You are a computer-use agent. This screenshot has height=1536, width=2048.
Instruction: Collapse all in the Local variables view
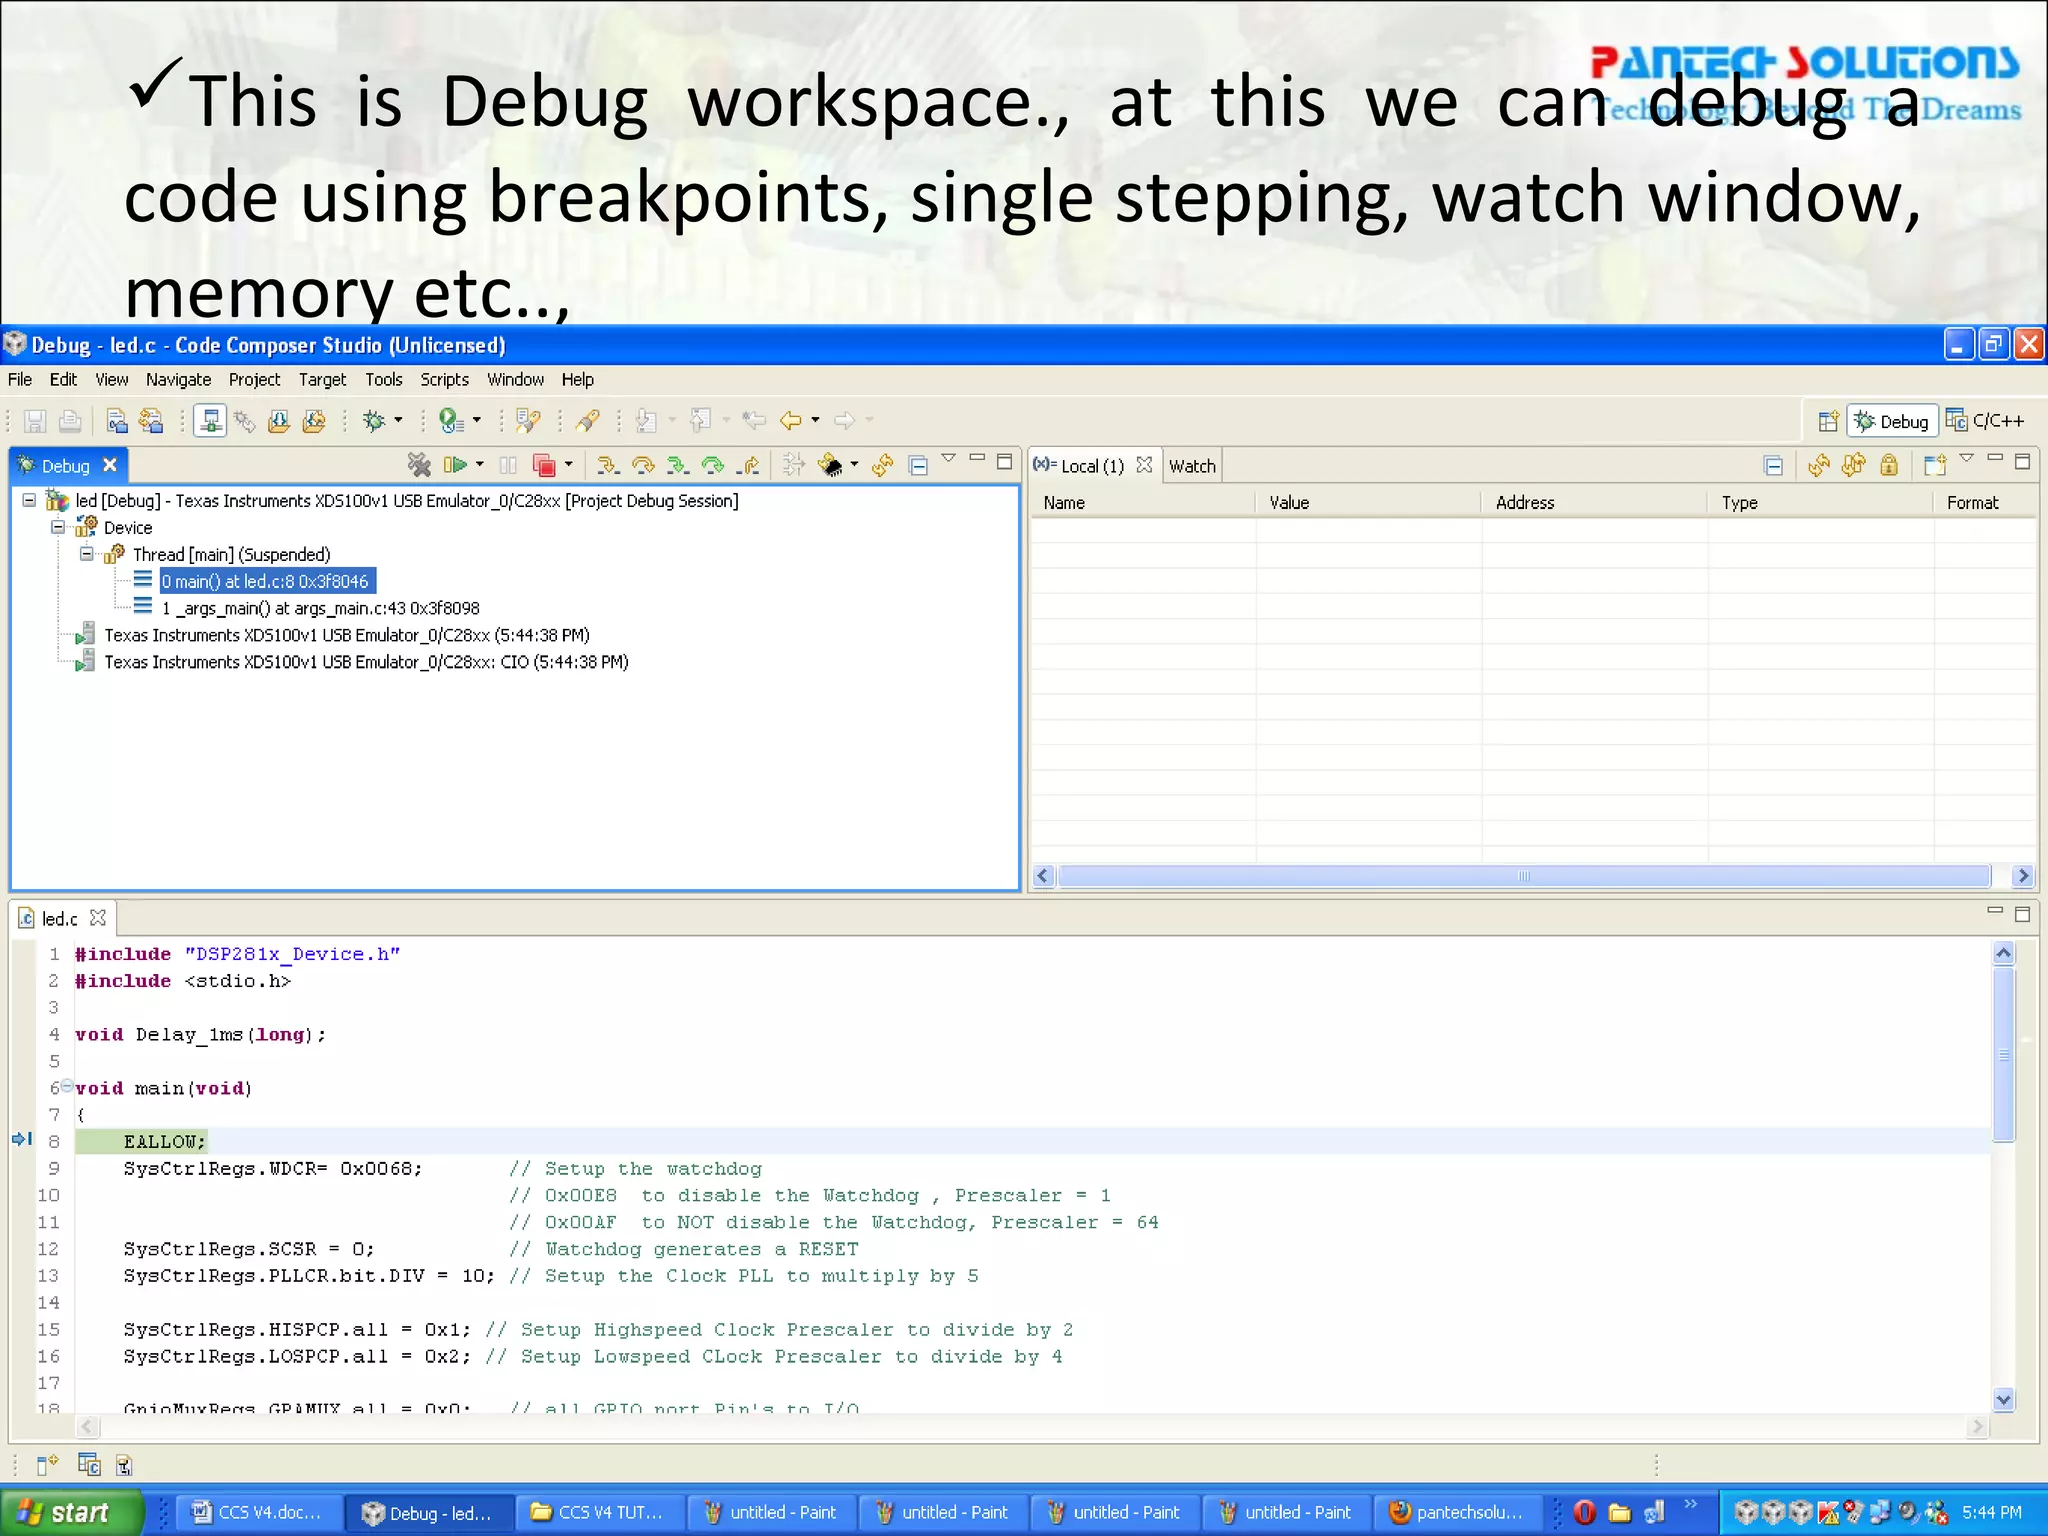(x=1773, y=465)
